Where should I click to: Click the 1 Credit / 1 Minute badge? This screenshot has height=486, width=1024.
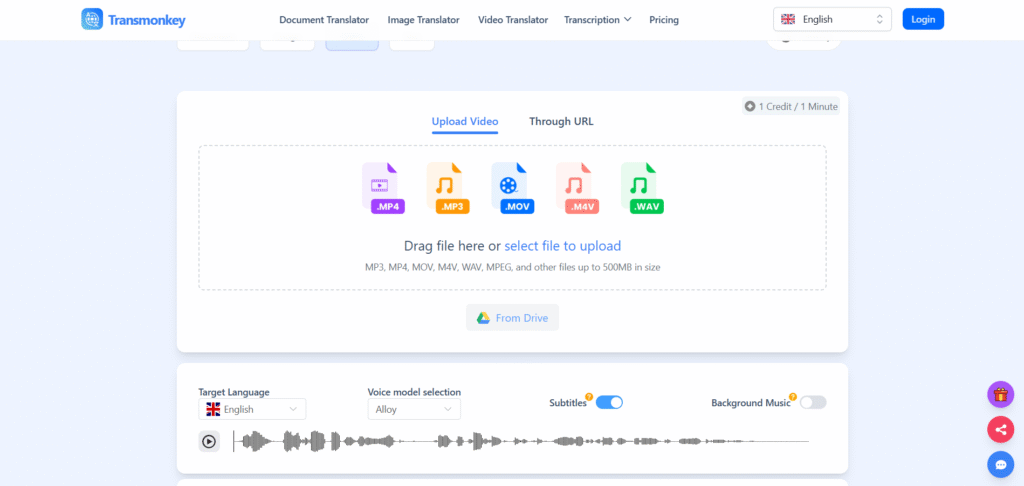pos(791,106)
